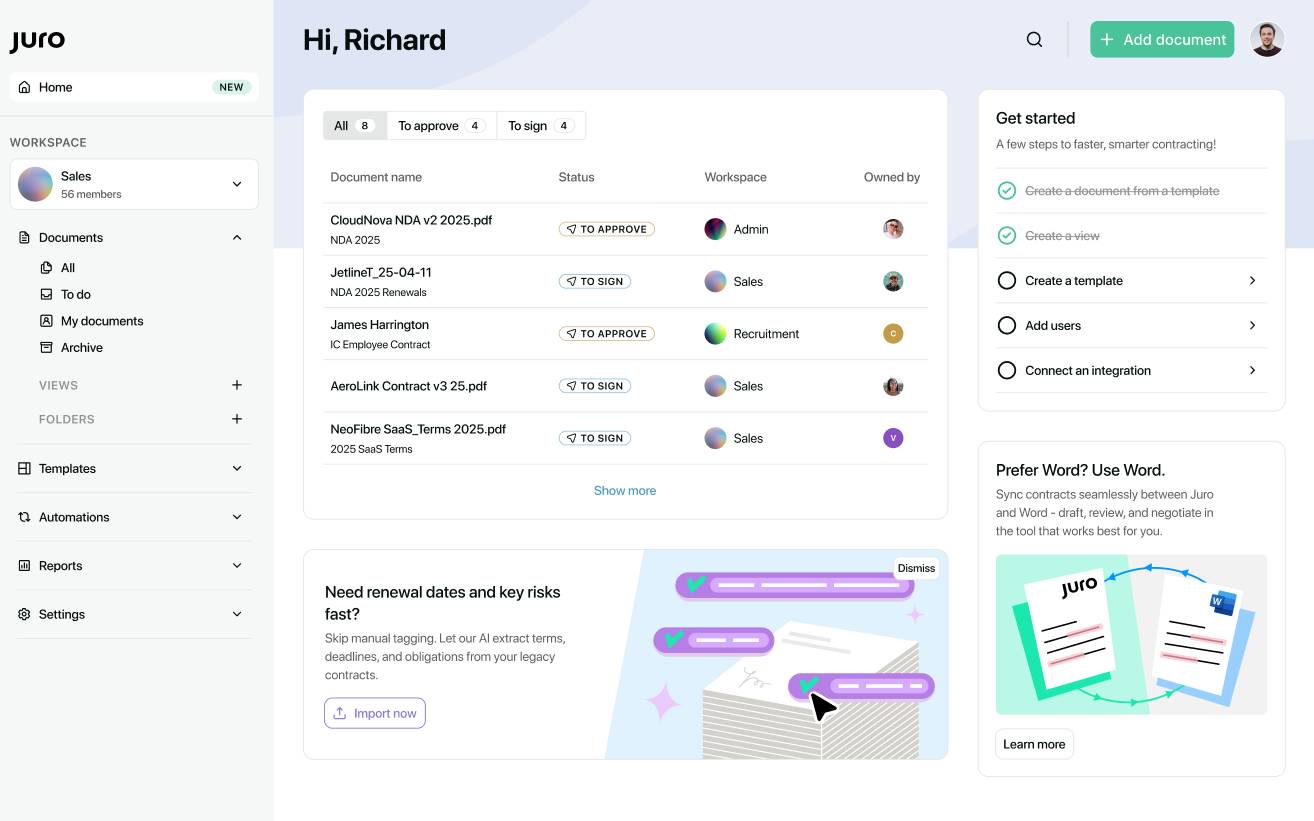Add a new view with plus icon
Screen dimensions: 1314x821
(237, 385)
